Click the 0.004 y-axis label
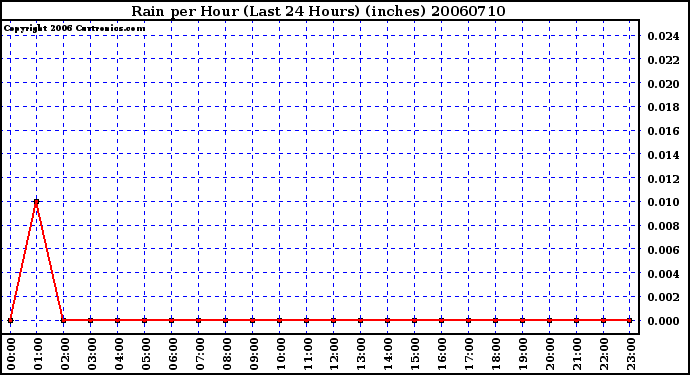690x375 pixels. point(663,274)
